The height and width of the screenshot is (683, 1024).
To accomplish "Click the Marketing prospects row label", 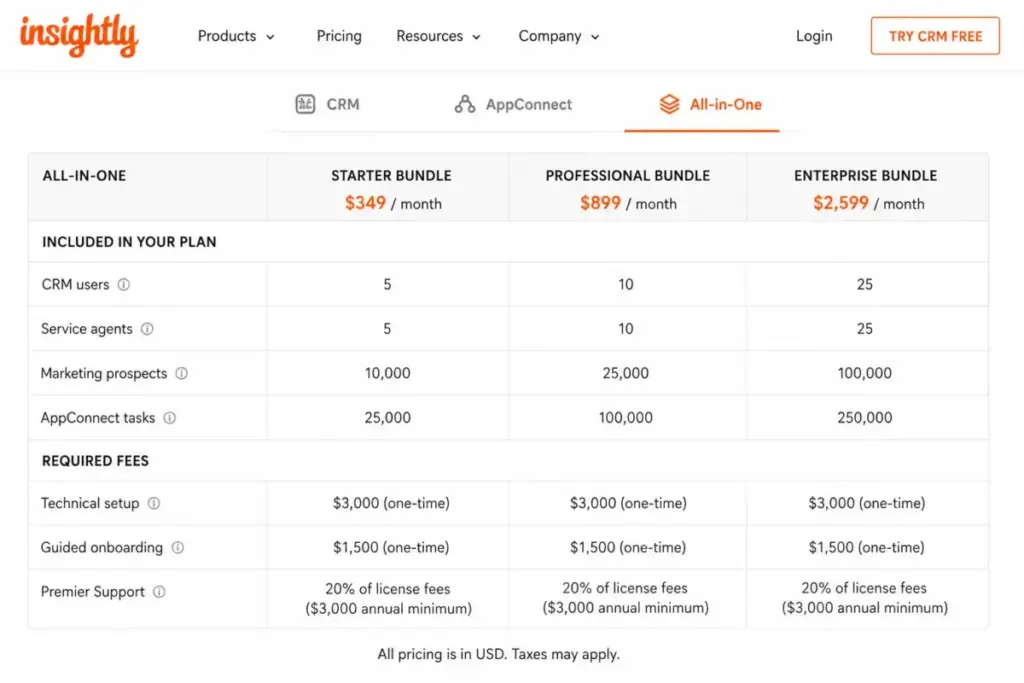I will point(104,373).
